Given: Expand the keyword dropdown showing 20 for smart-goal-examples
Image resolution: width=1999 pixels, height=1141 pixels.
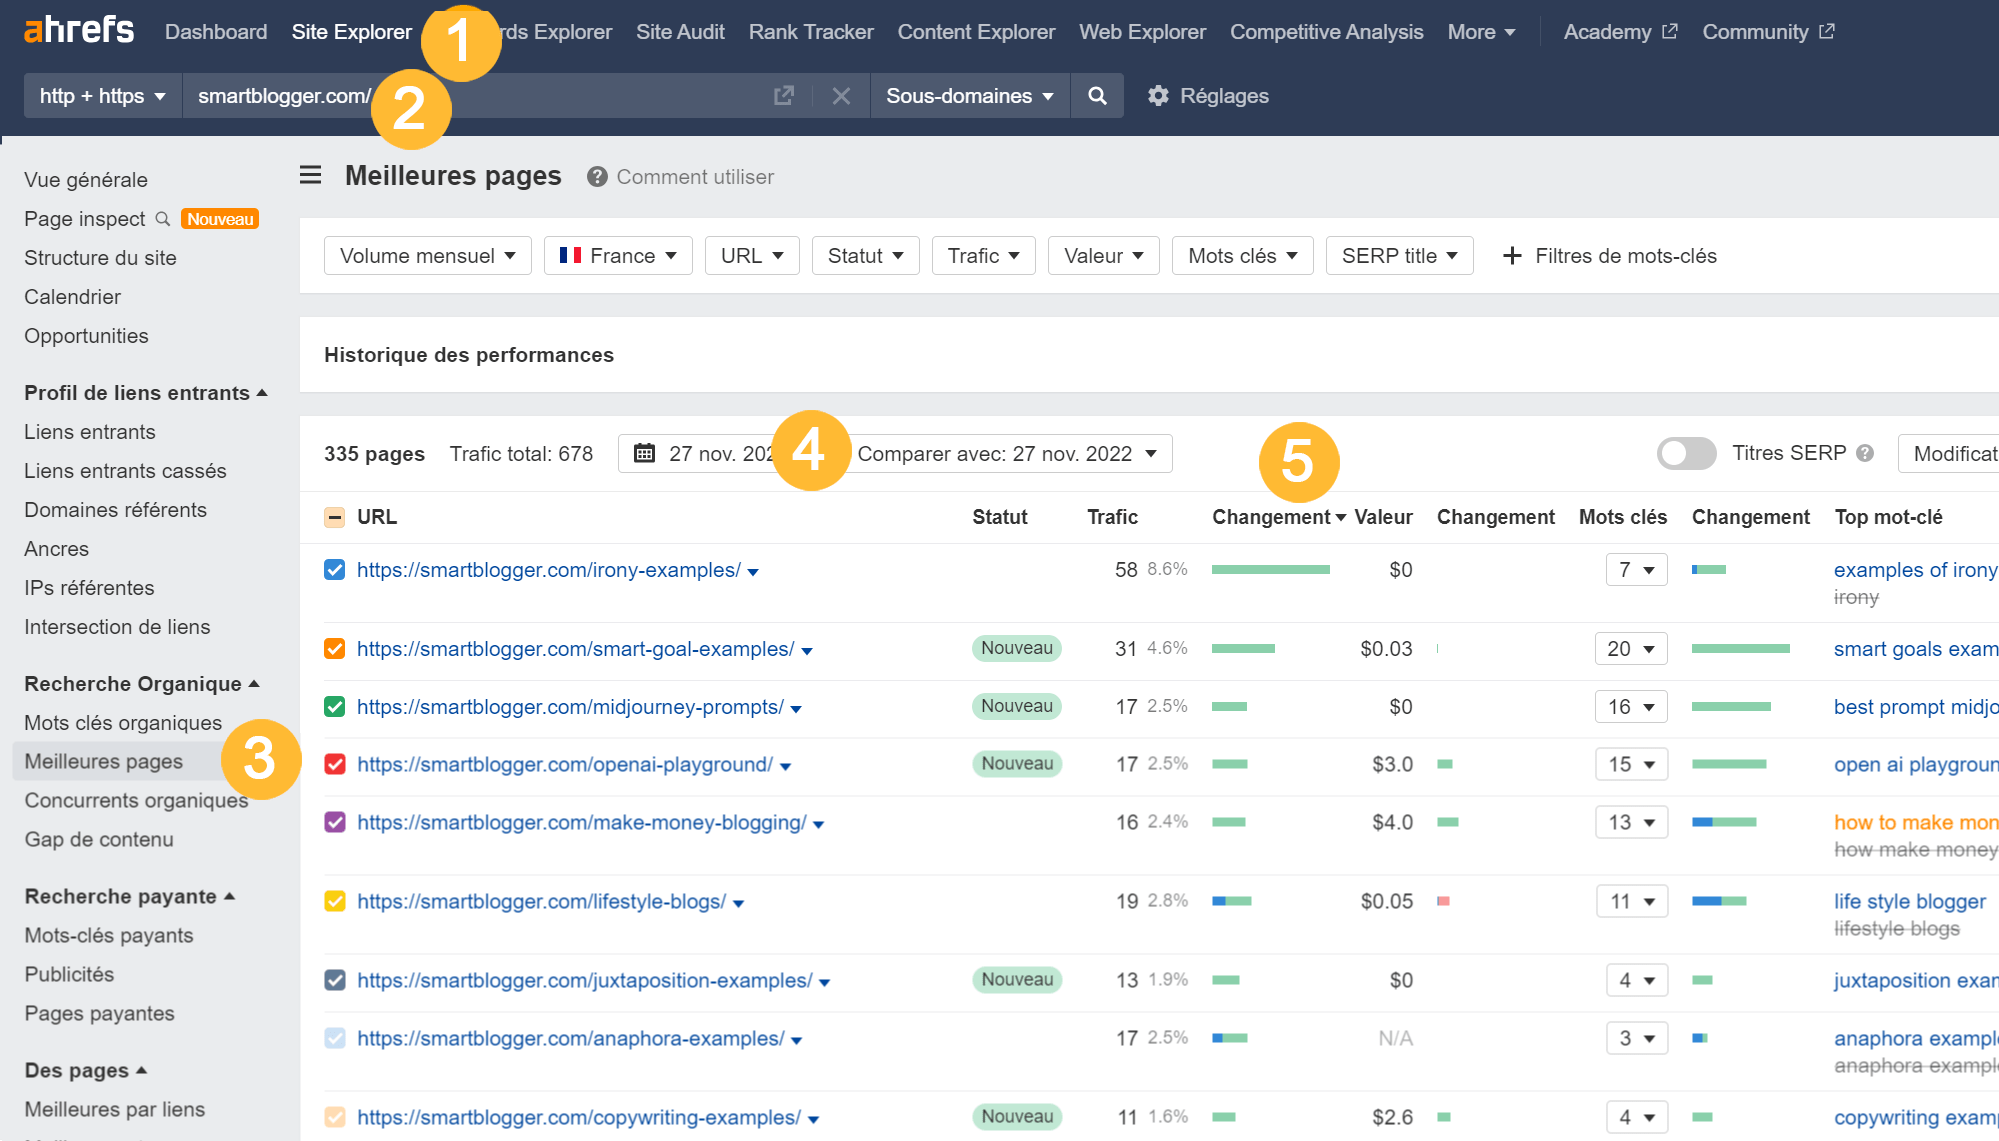Looking at the screenshot, I should tap(1631, 648).
